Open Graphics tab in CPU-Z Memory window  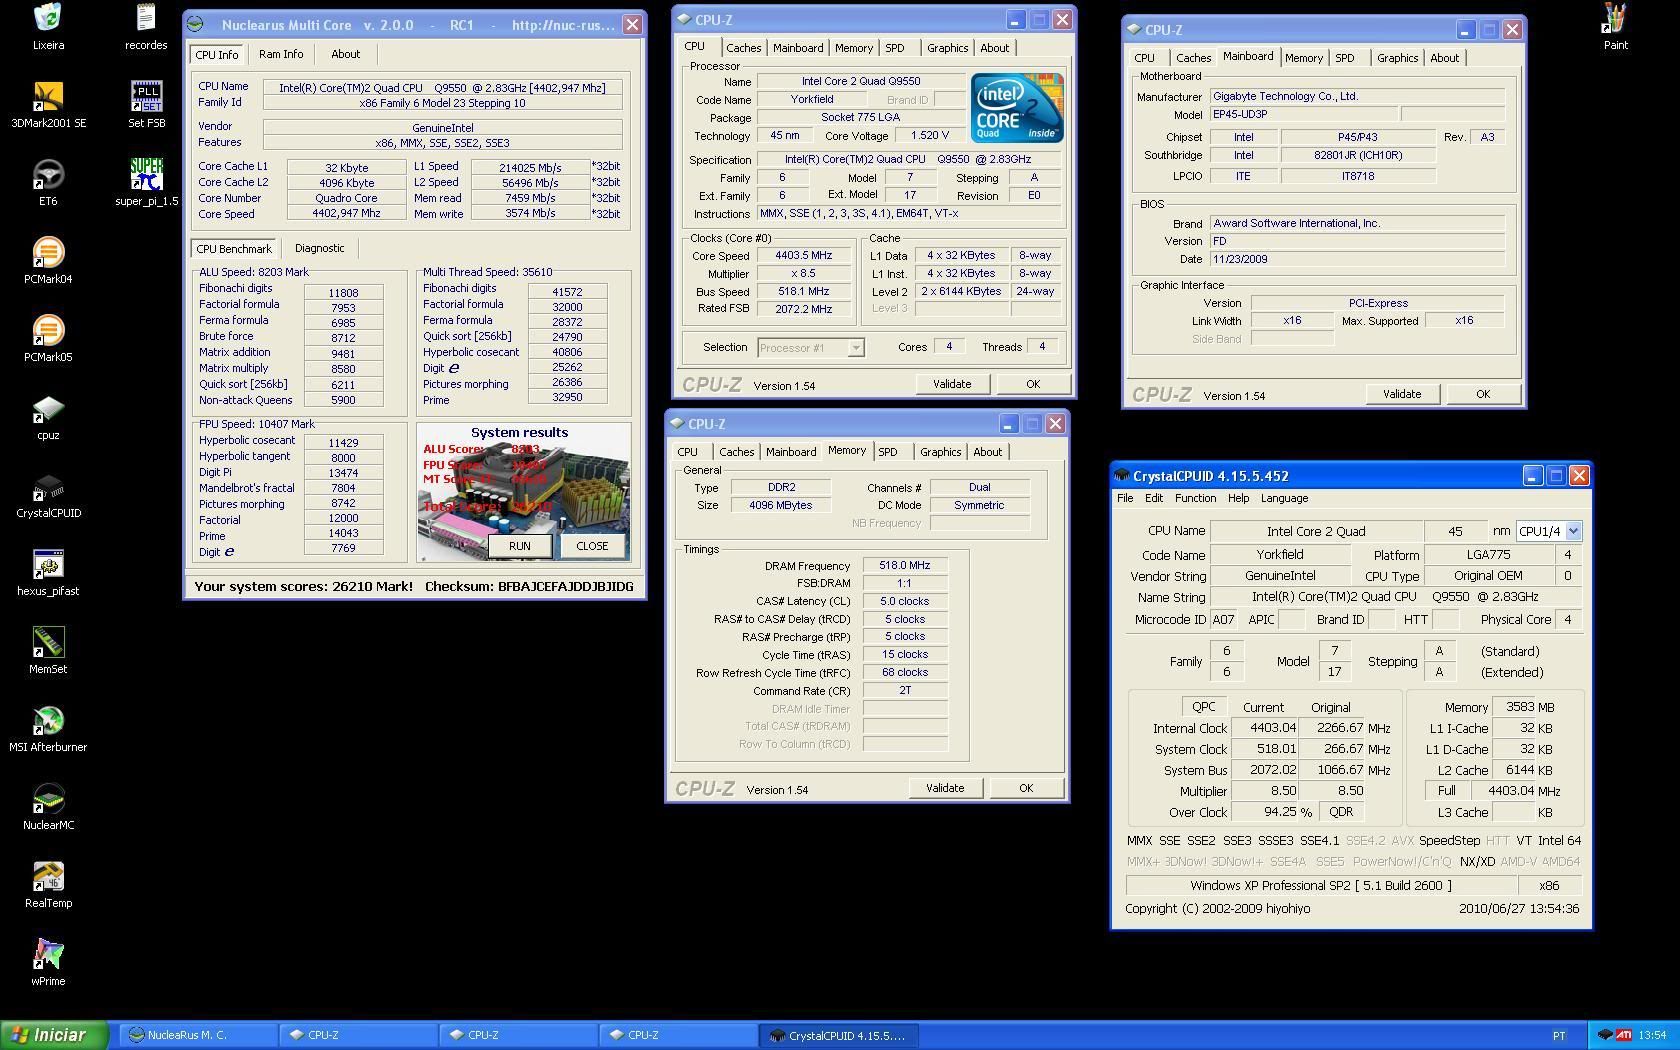tap(940, 452)
